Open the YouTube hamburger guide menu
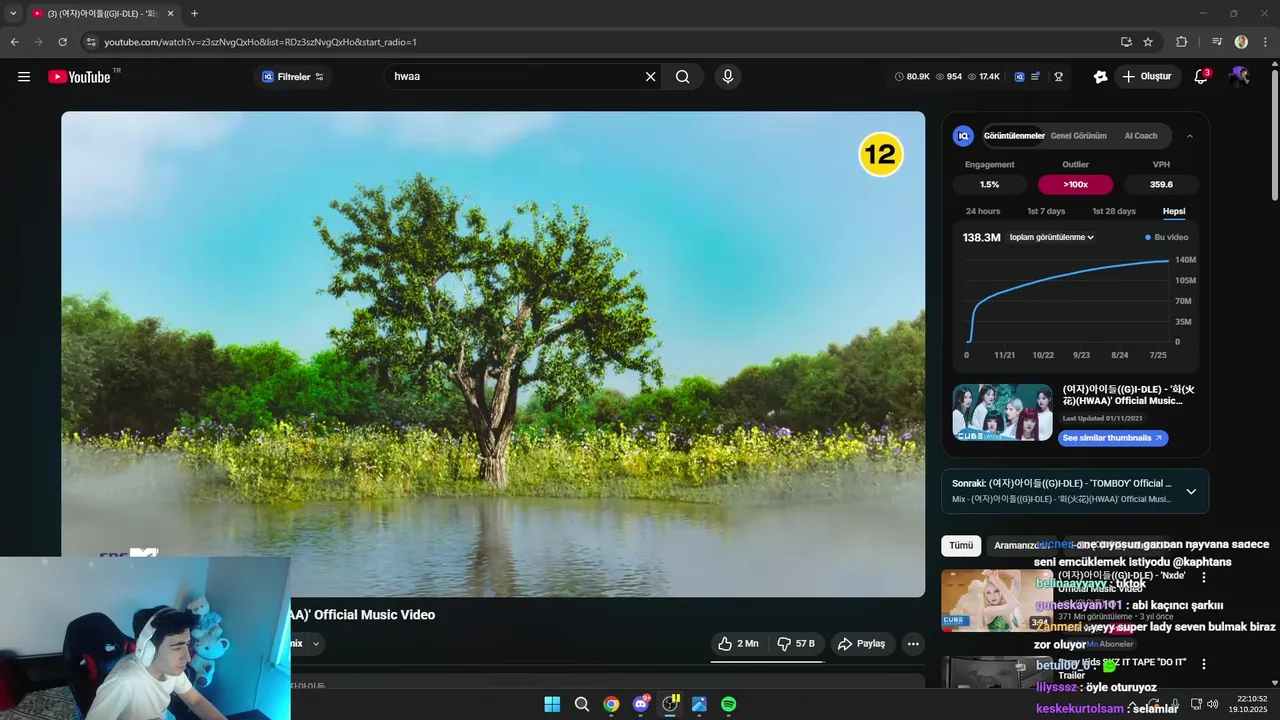Viewport: 1280px width, 720px height. 24,77
